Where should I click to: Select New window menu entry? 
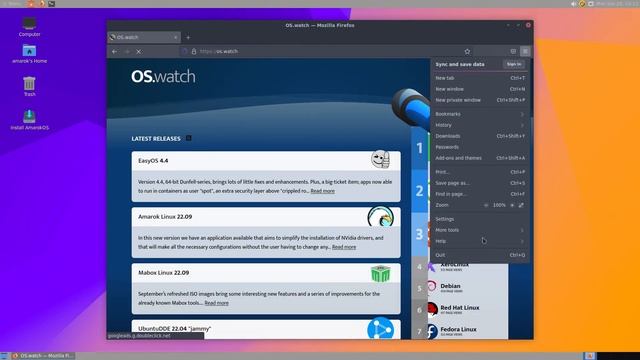480,89
